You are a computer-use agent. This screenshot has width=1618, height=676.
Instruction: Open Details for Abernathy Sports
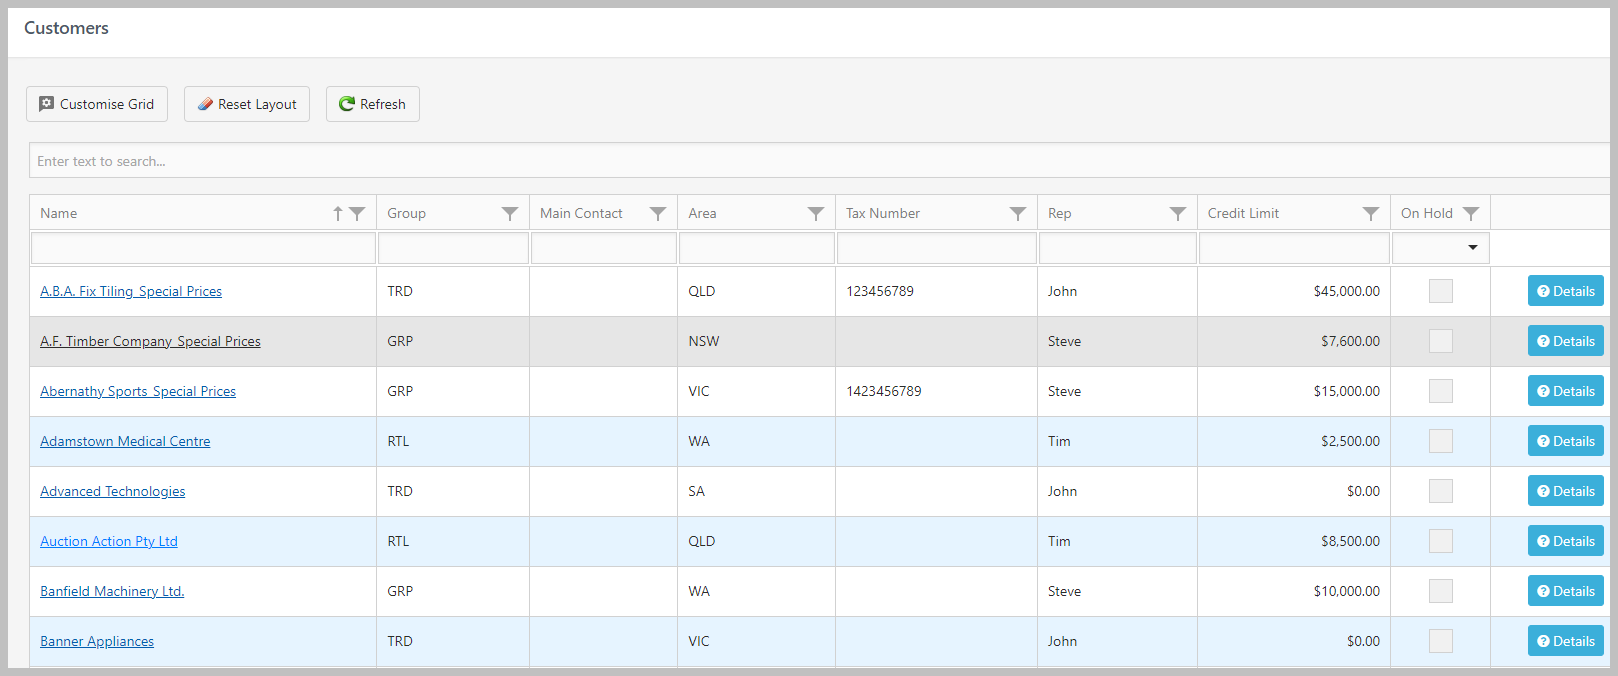click(1566, 391)
